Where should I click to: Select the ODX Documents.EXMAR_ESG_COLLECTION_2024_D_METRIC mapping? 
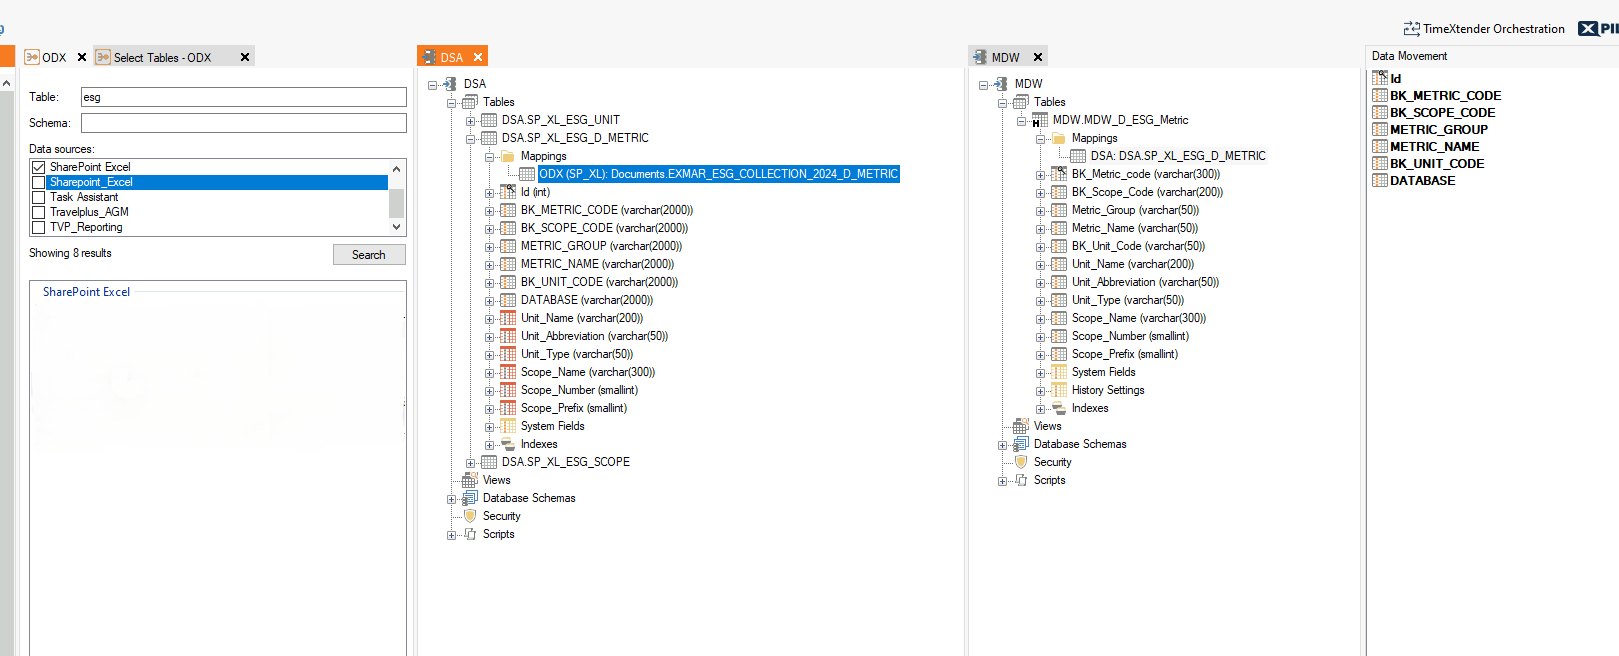coord(718,174)
